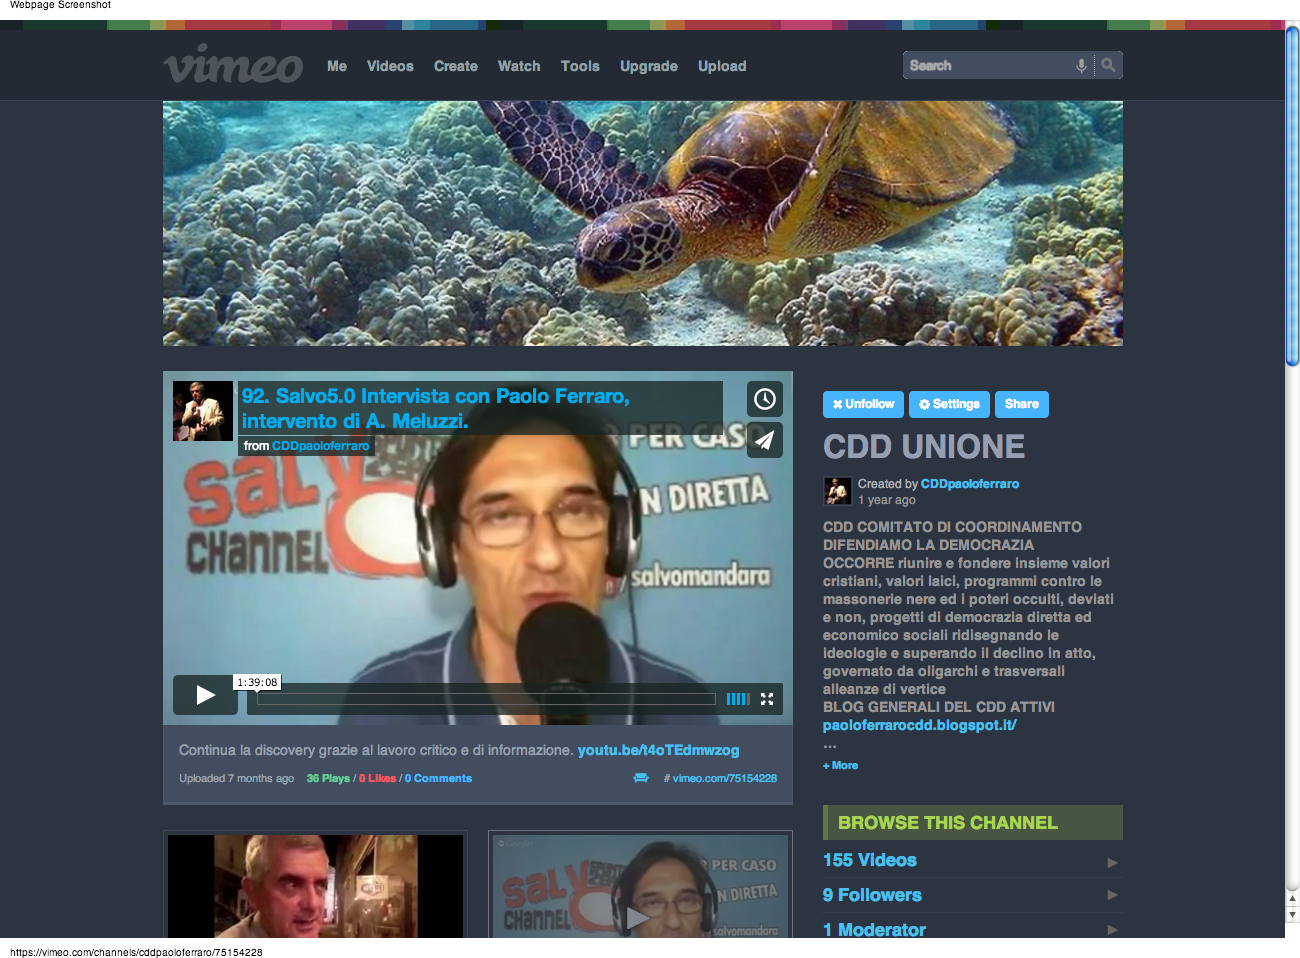Screen dimensions: 1300x958
Task: Click the 36 Plays stat
Action: pos(328,778)
